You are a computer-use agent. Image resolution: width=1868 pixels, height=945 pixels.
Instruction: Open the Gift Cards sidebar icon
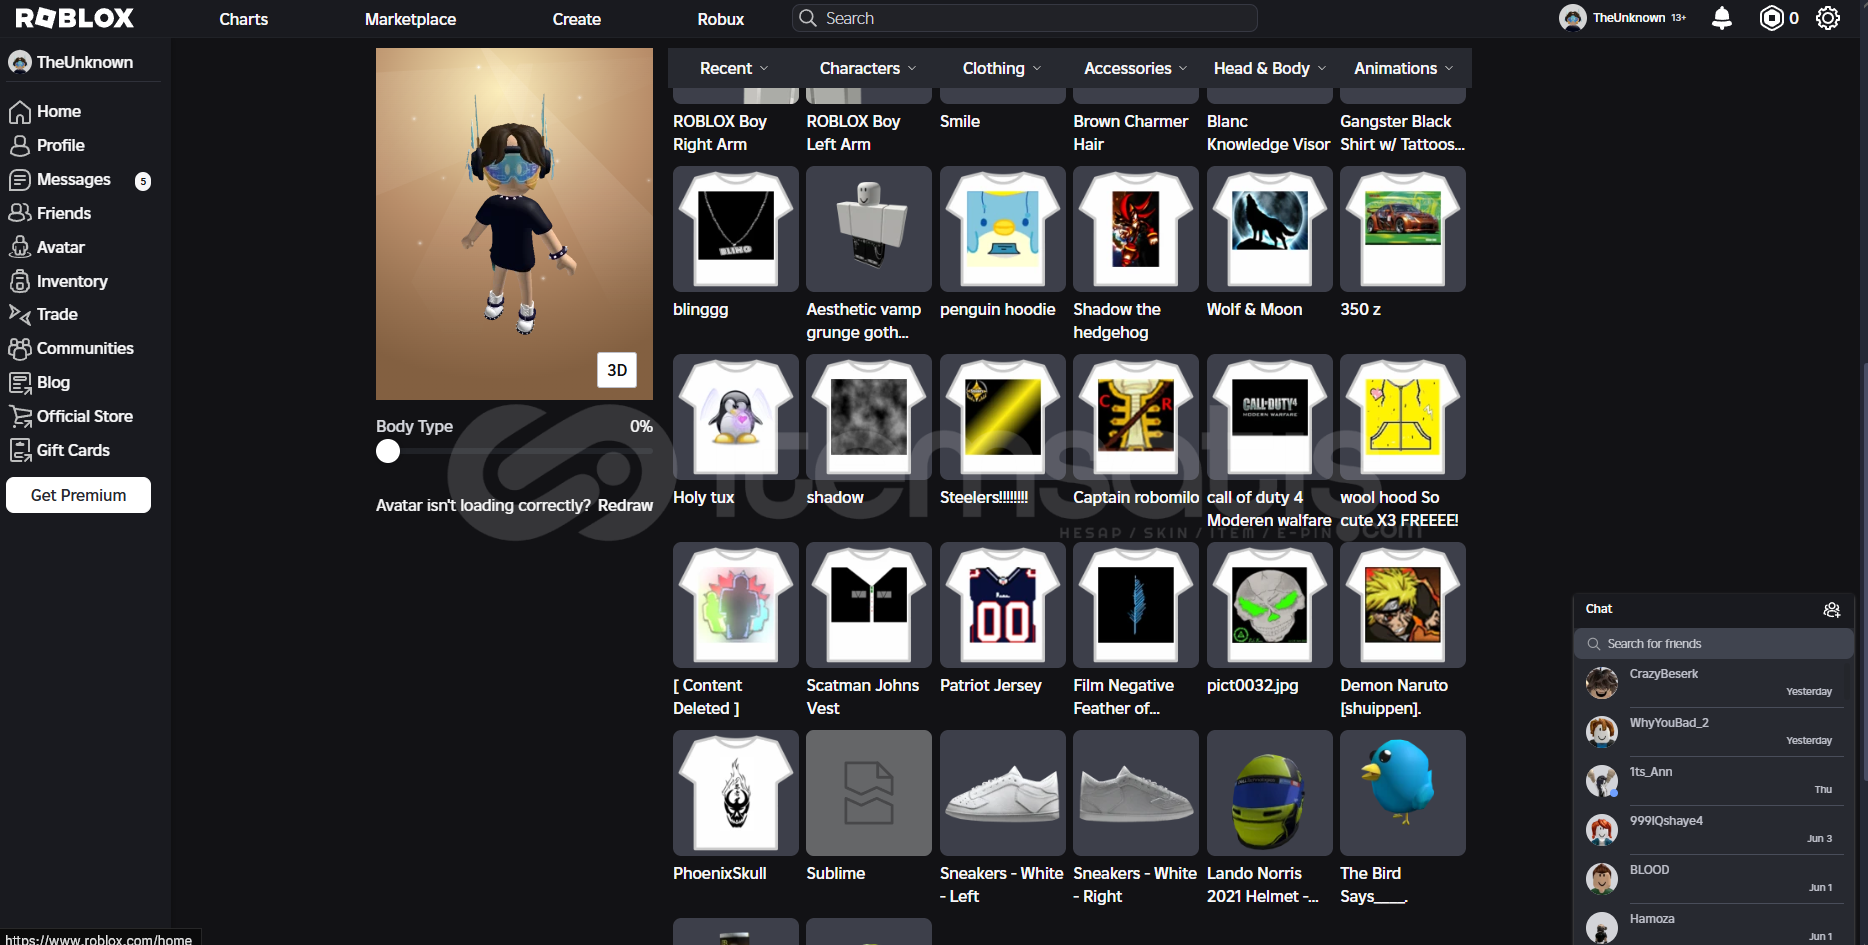pos(20,450)
